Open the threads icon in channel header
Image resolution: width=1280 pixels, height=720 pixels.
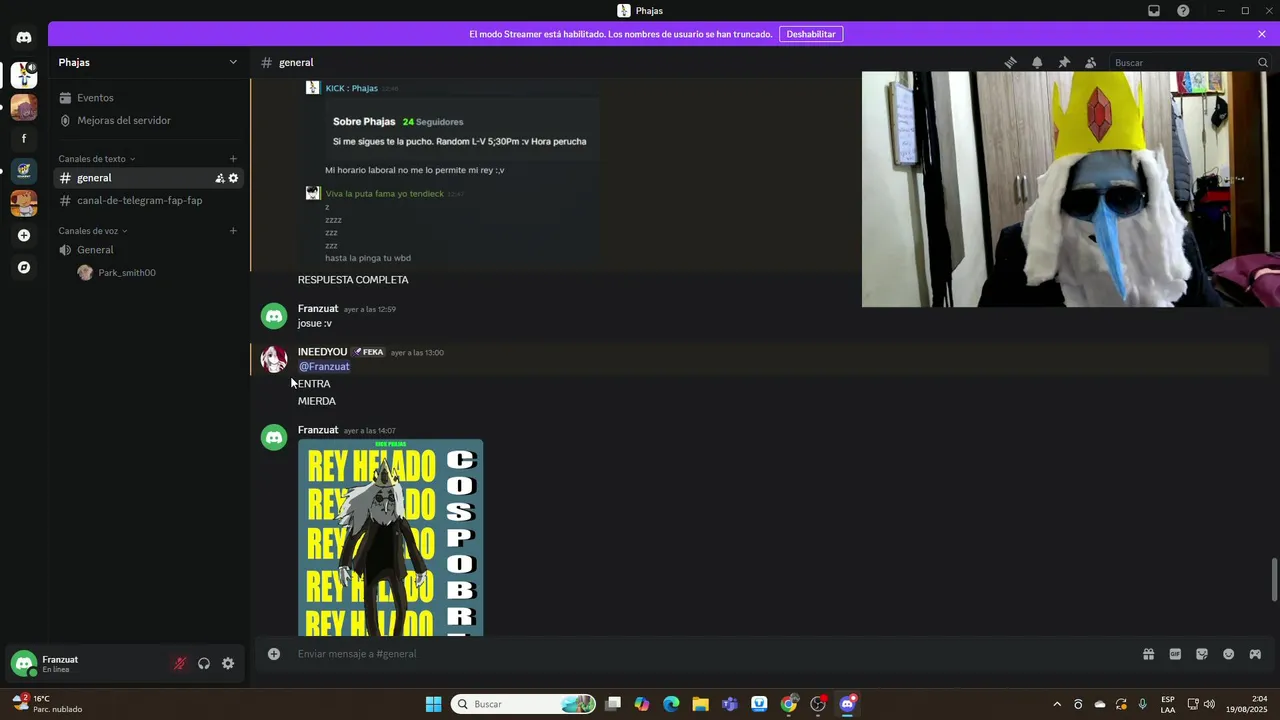tap(1011, 62)
